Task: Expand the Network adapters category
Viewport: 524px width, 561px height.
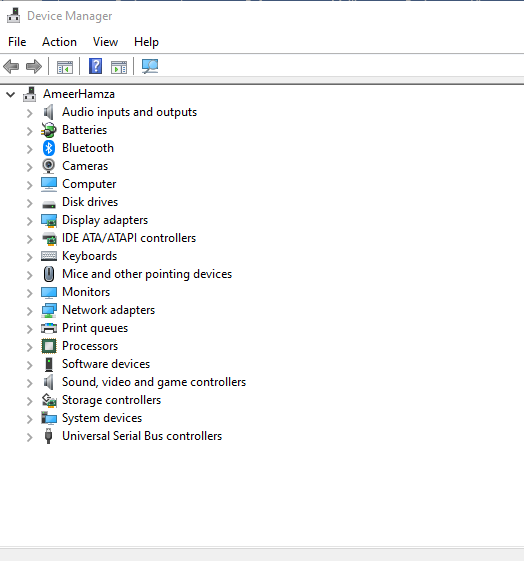Action: [x=30, y=311]
